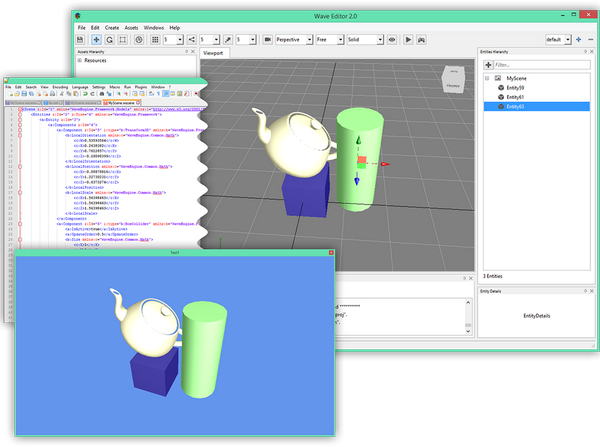The height and width of the screenshot is (447, 600).
Task: Pin the Entities Hierarchy panel
Action: (x=585, y=51)
